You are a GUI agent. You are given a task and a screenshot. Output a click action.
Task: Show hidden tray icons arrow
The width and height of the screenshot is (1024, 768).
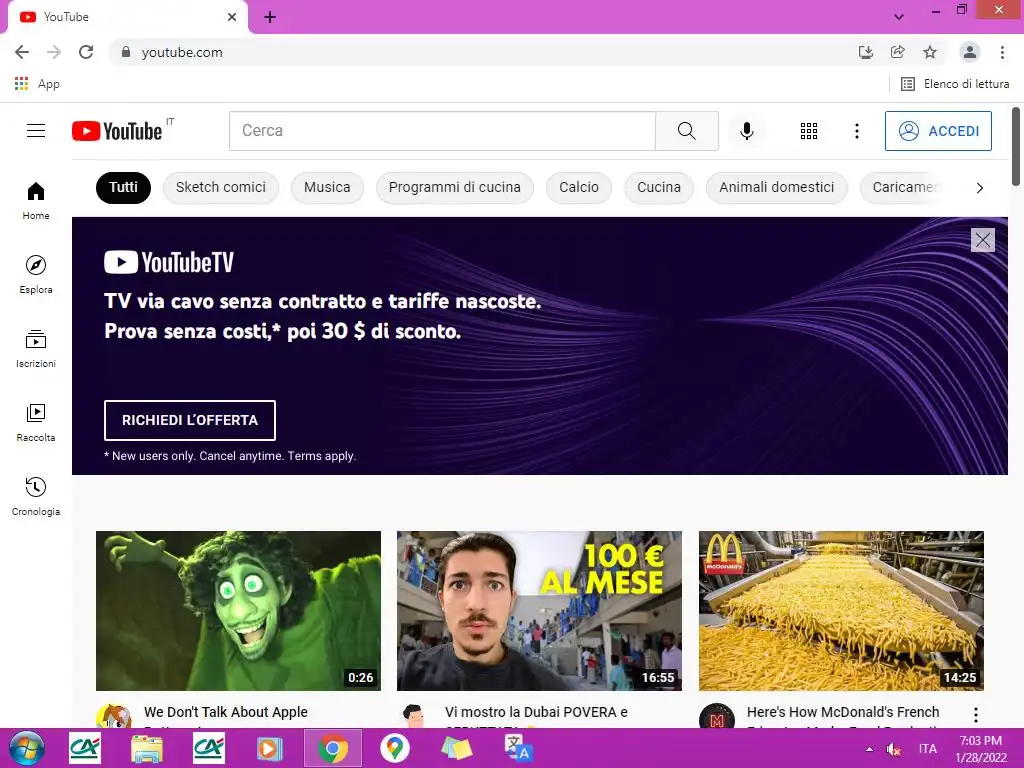coord(869,749)
